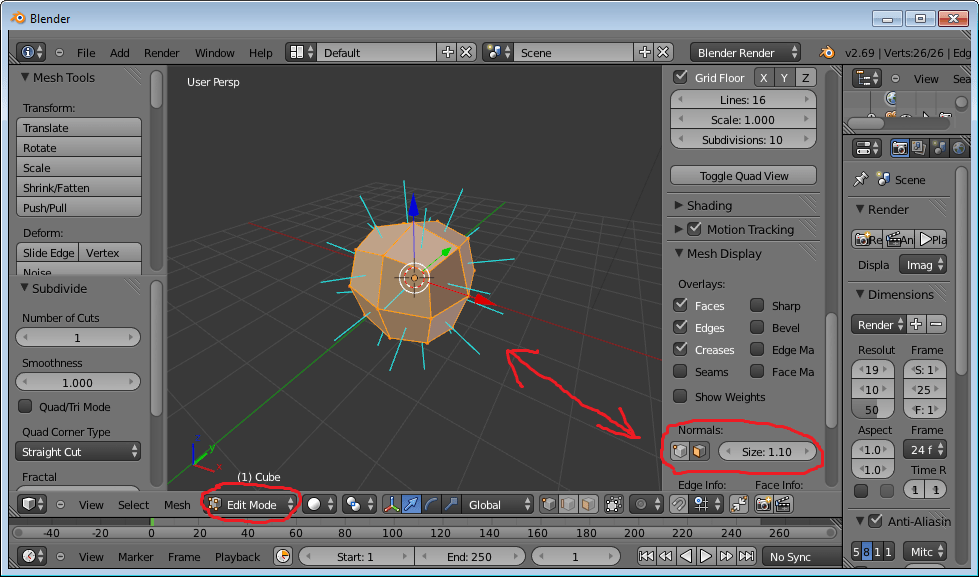Adjust the Smoothness slider
This screenshot has height=577, width=979.
pyautogui.click(x=78, y=382)
